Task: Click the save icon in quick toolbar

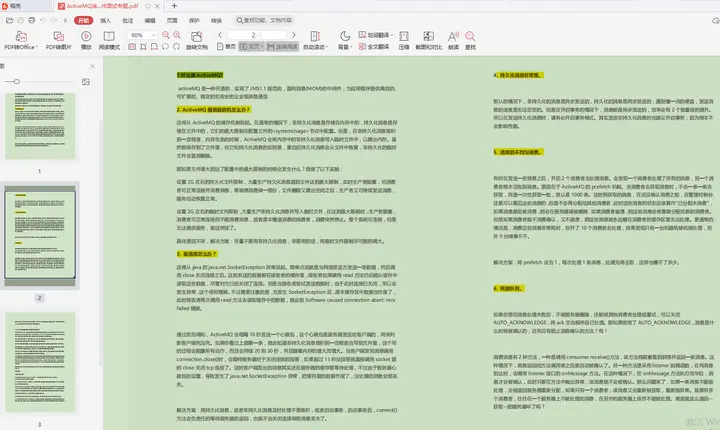Action: [x=21, y=20]
